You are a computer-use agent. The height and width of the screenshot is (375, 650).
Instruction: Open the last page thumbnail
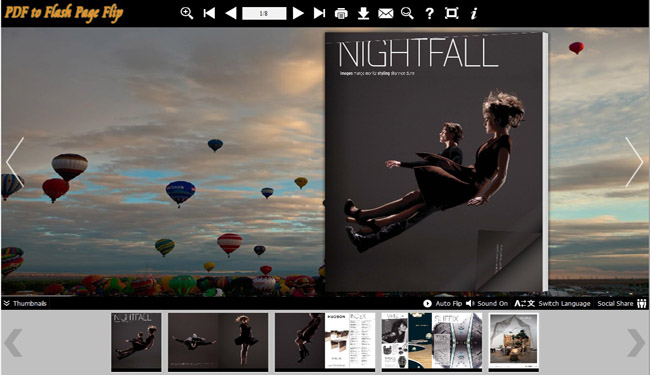[514, 342]
